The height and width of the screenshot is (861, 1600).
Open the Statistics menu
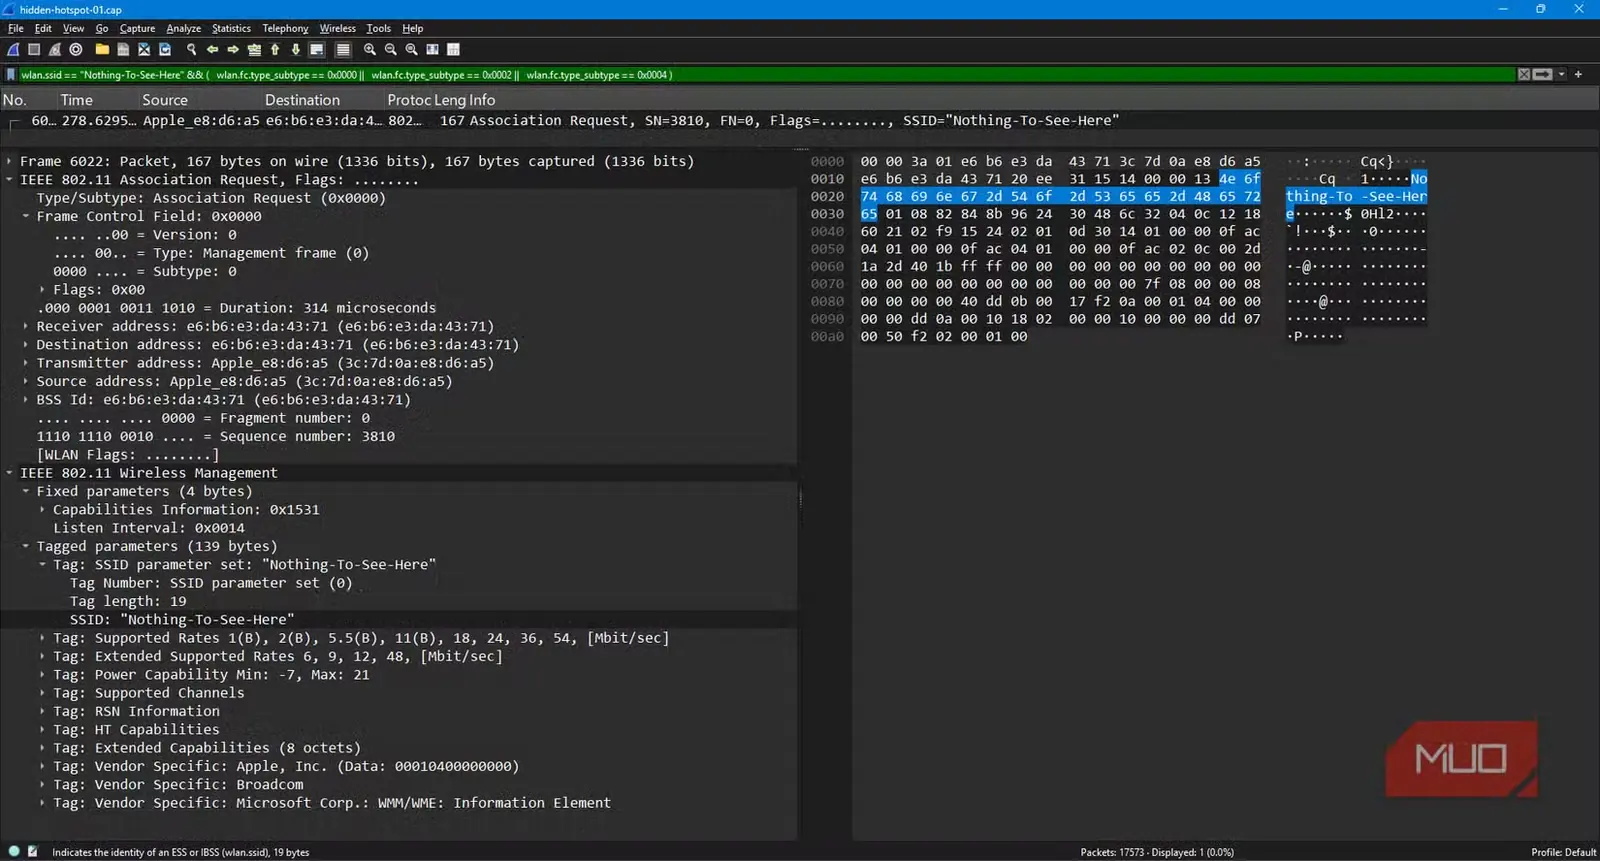pyautogui.click(x=231, y=28)
